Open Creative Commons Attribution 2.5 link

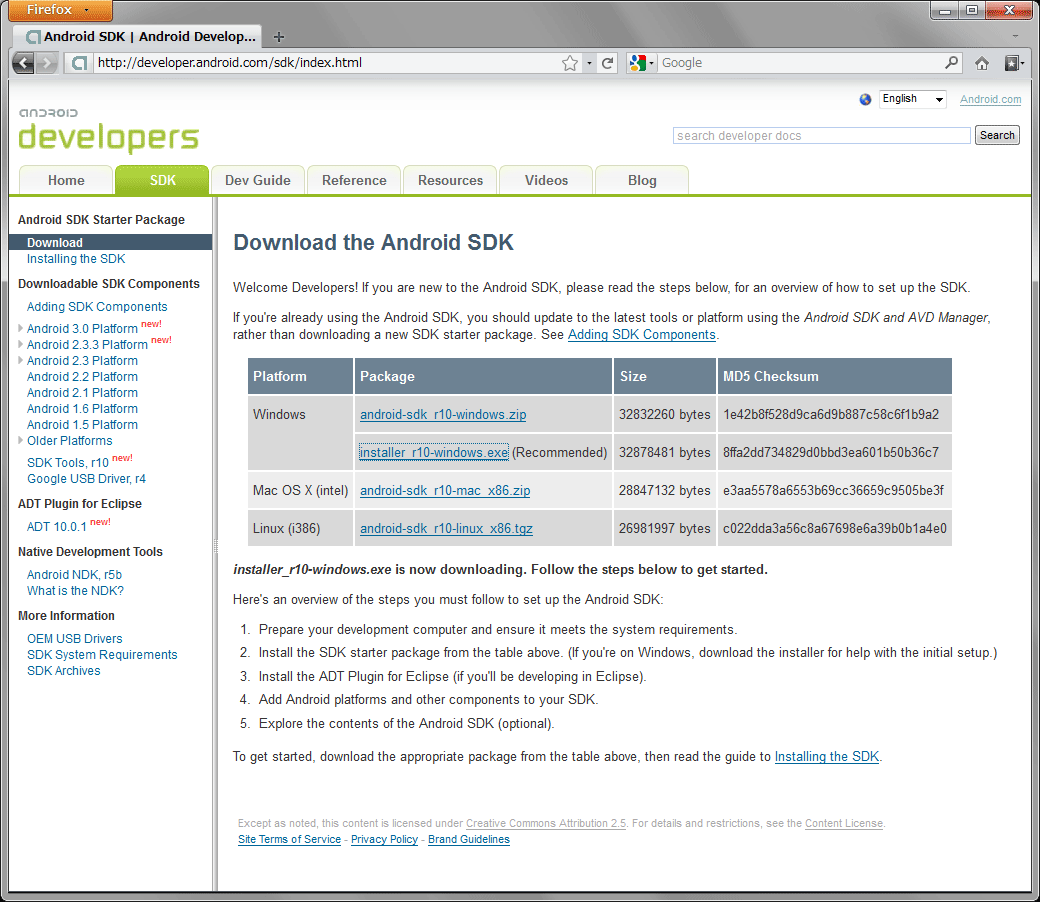pyautogui.click(x=546, y=823)
